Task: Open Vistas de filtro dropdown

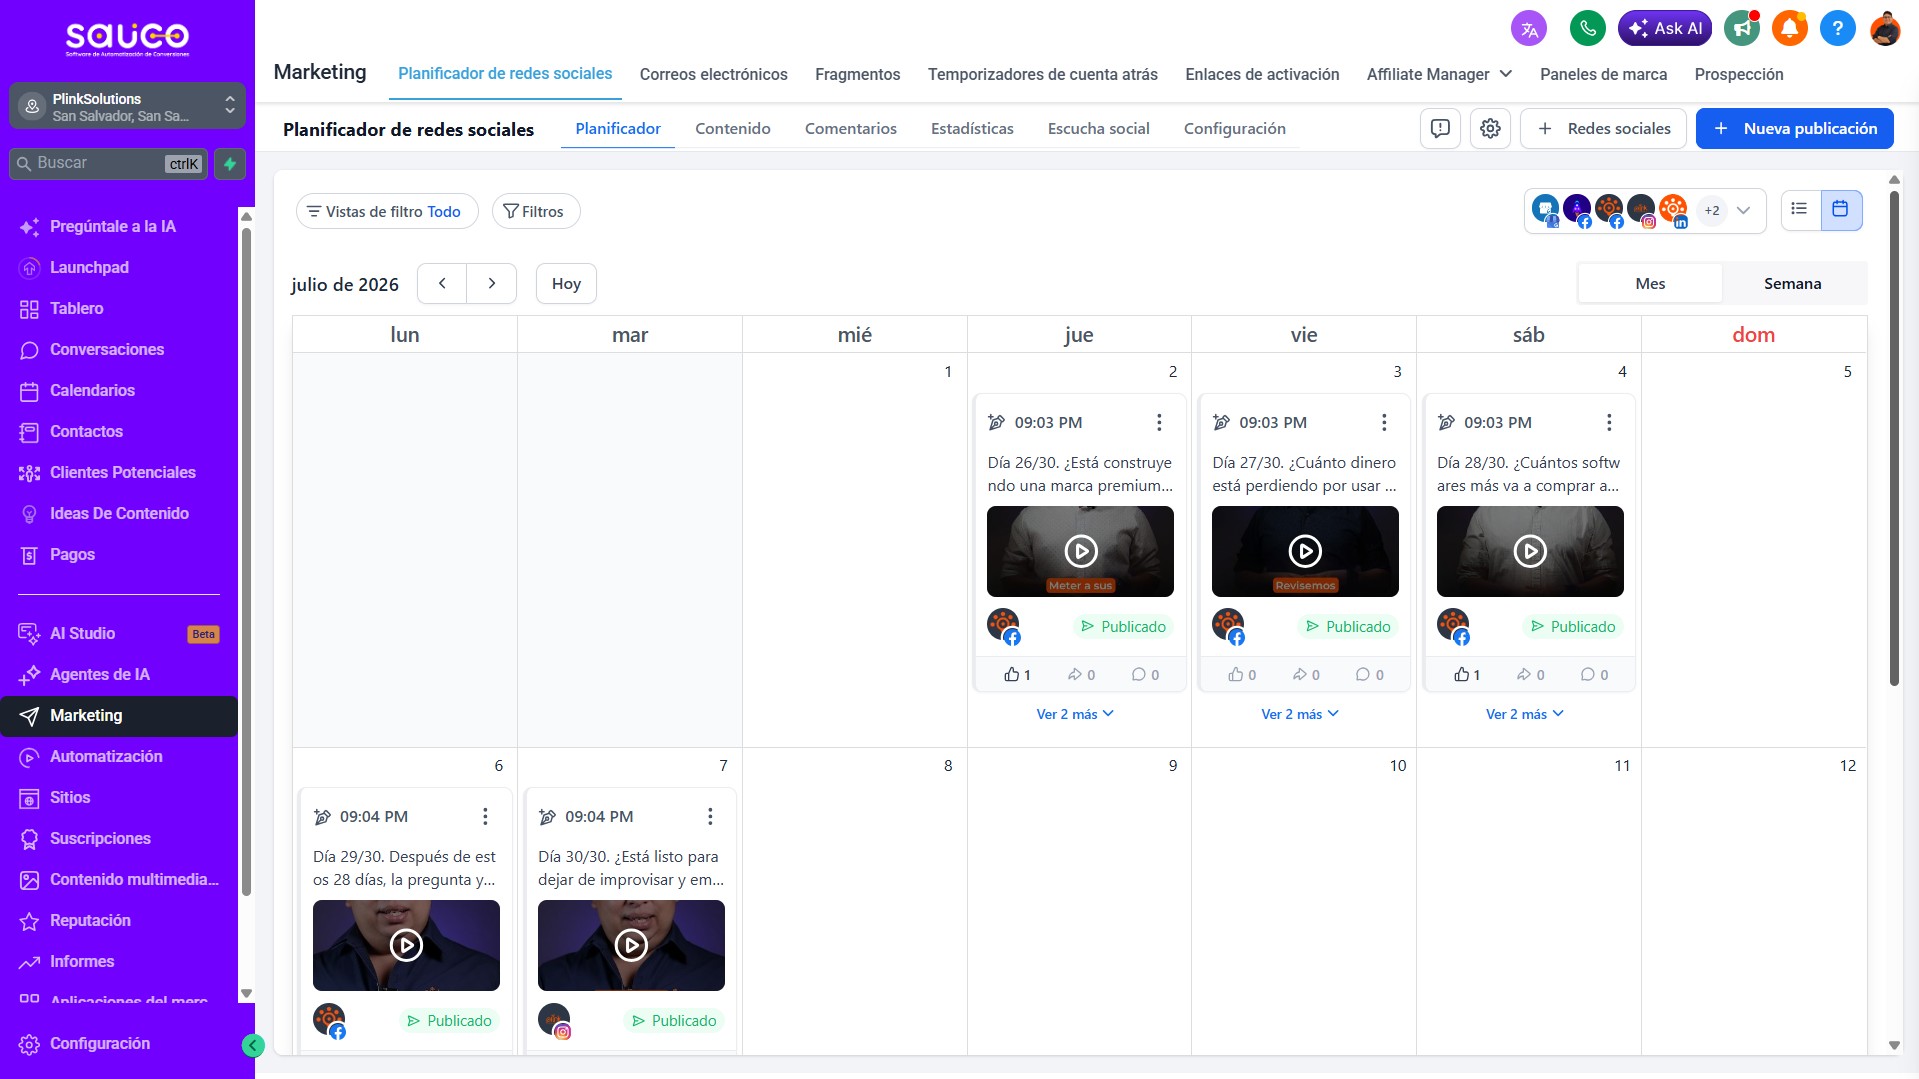Action: pos(387,211)
